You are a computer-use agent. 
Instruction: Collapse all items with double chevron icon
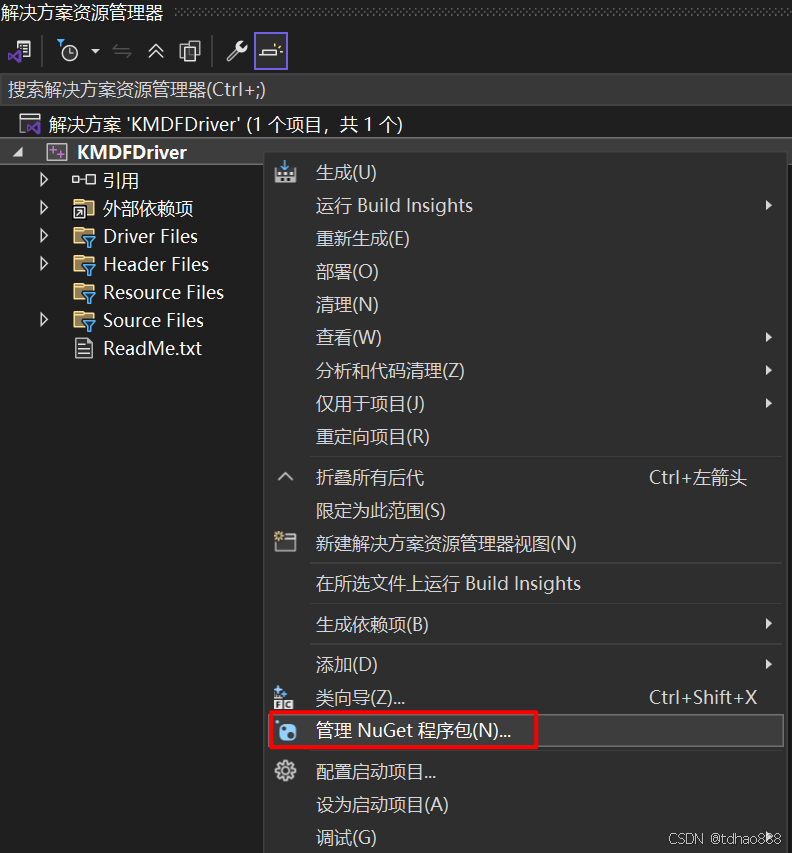[156, 52]
